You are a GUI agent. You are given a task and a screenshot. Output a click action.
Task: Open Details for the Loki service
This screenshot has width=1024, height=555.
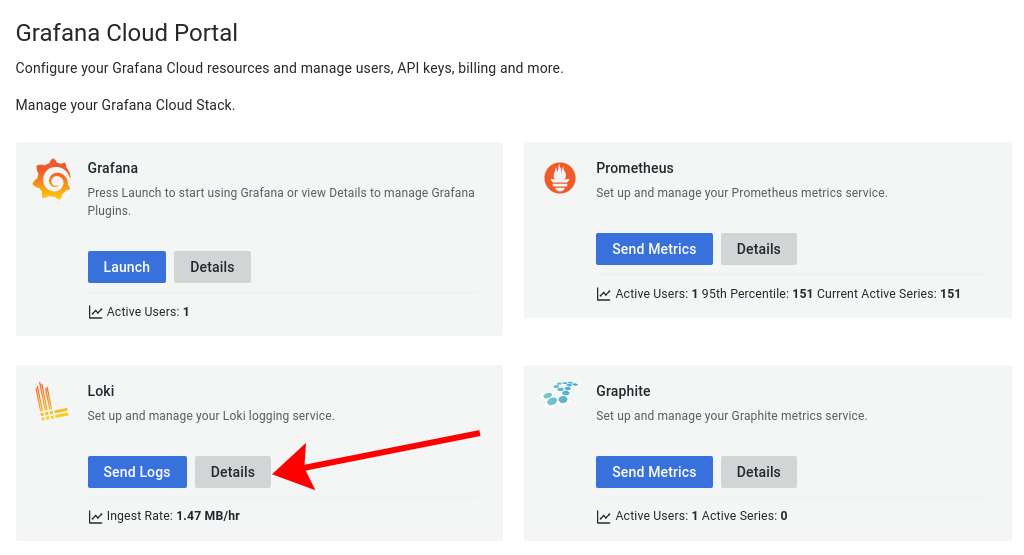[x=233, y=472]
